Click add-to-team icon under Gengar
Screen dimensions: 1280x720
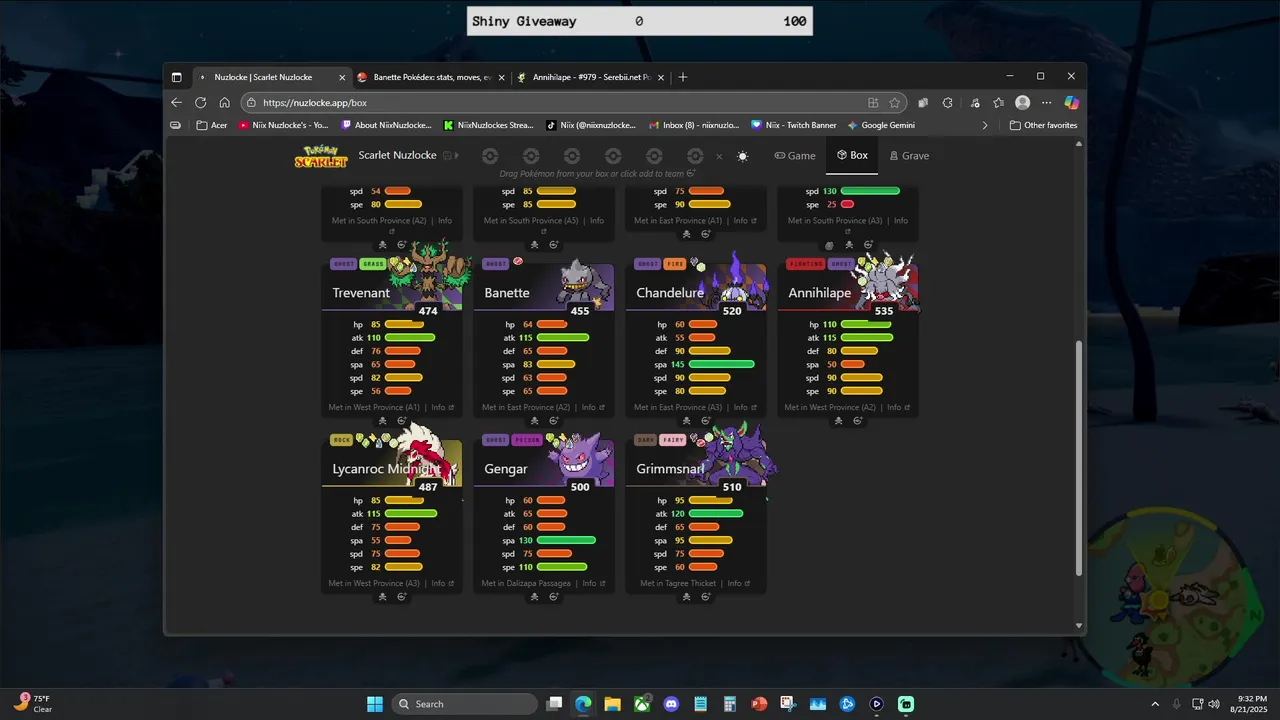pyautogui.click(x=553, y=597)
